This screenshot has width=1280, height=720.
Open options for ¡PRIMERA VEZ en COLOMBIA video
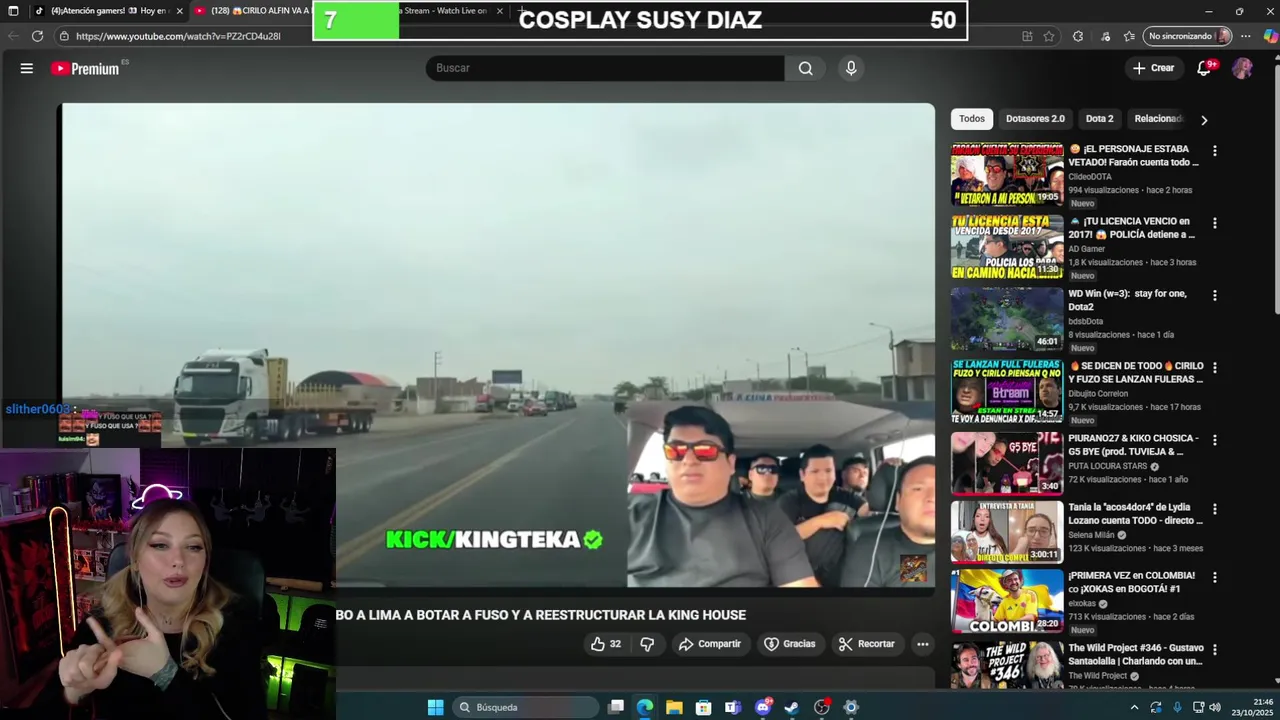coord(1215,578)
